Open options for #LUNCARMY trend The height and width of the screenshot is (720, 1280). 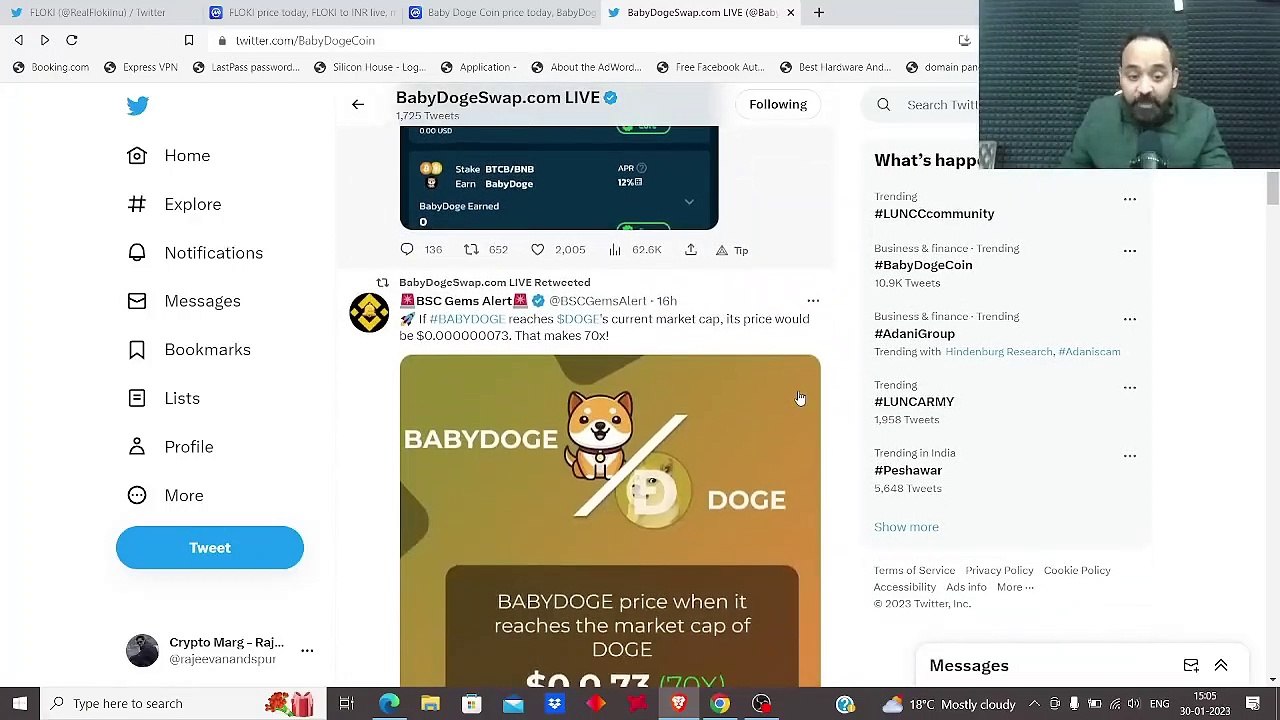point(1130,387)
